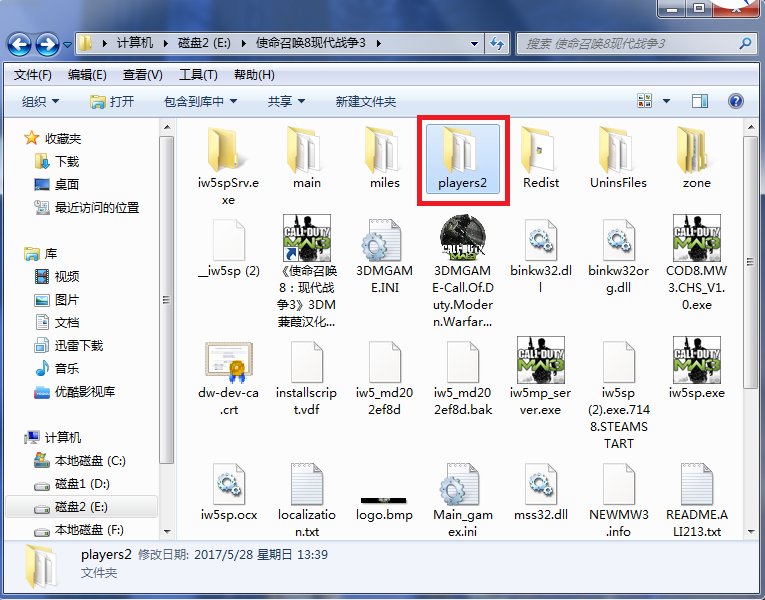Select the mss32.dll file
Screen dimensions: 765x600
pyautogui.click(x=541, y=492)
